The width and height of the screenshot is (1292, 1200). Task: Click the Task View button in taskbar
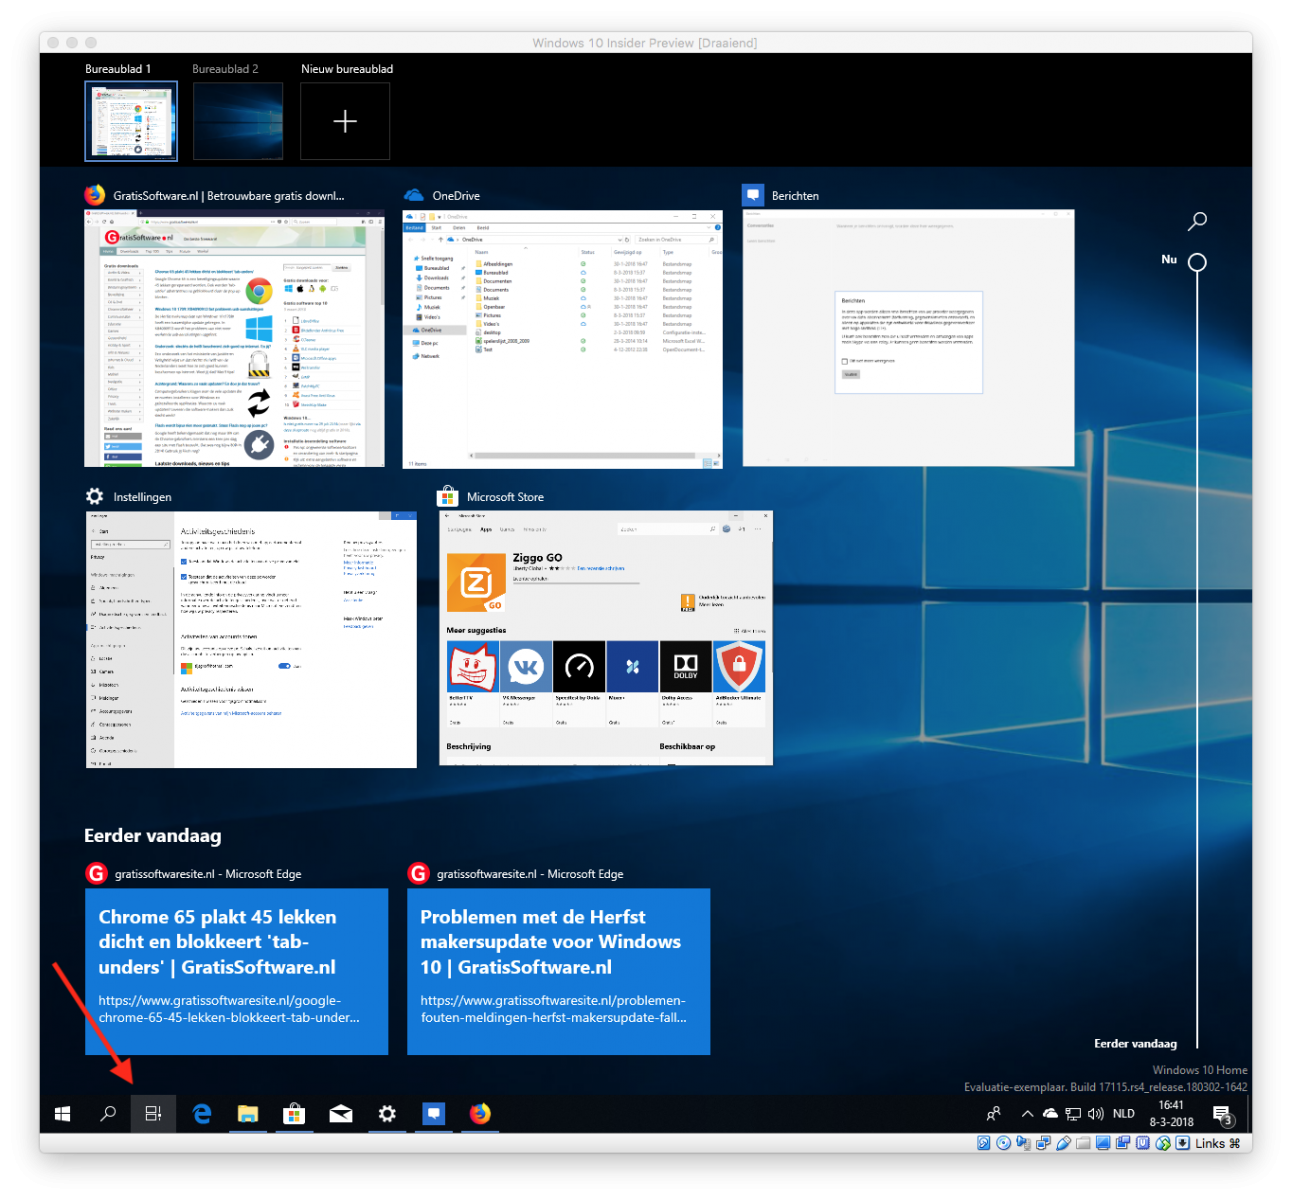153,1113
